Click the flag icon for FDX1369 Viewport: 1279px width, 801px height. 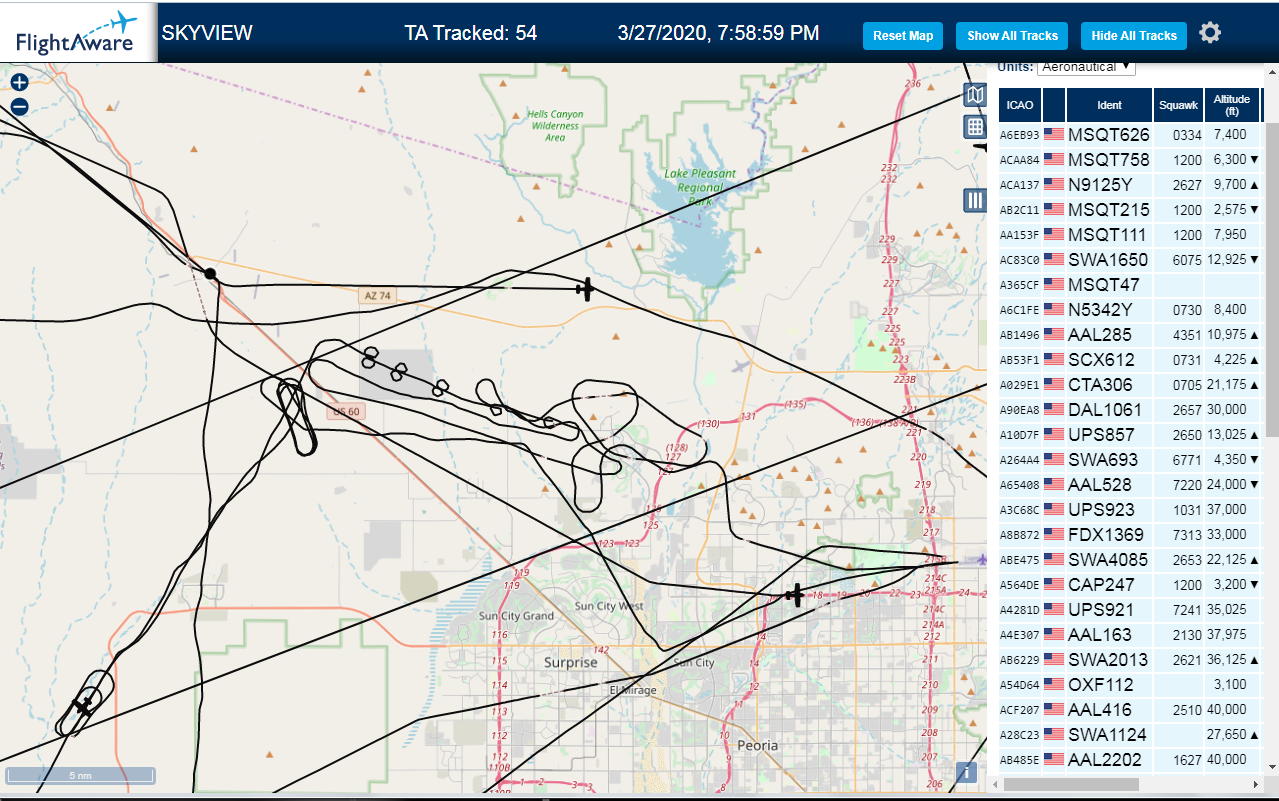pyautogui.click(x=1054, y=534)
